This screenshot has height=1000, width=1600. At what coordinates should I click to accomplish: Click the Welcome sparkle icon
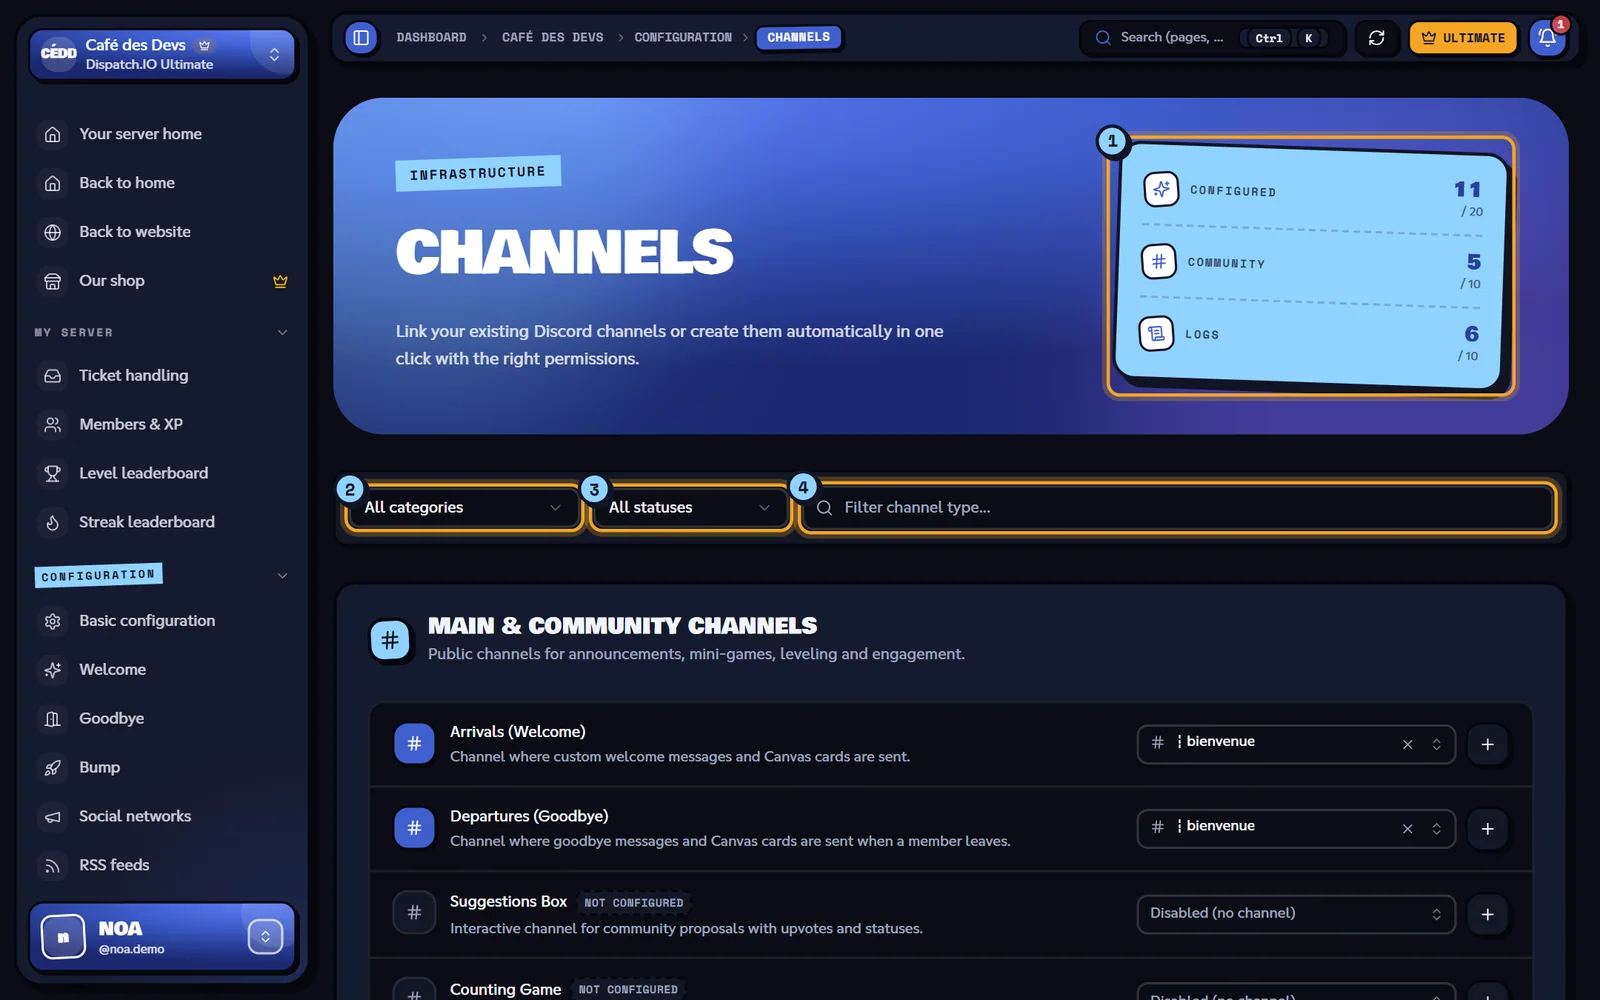[x=53, y=670]
